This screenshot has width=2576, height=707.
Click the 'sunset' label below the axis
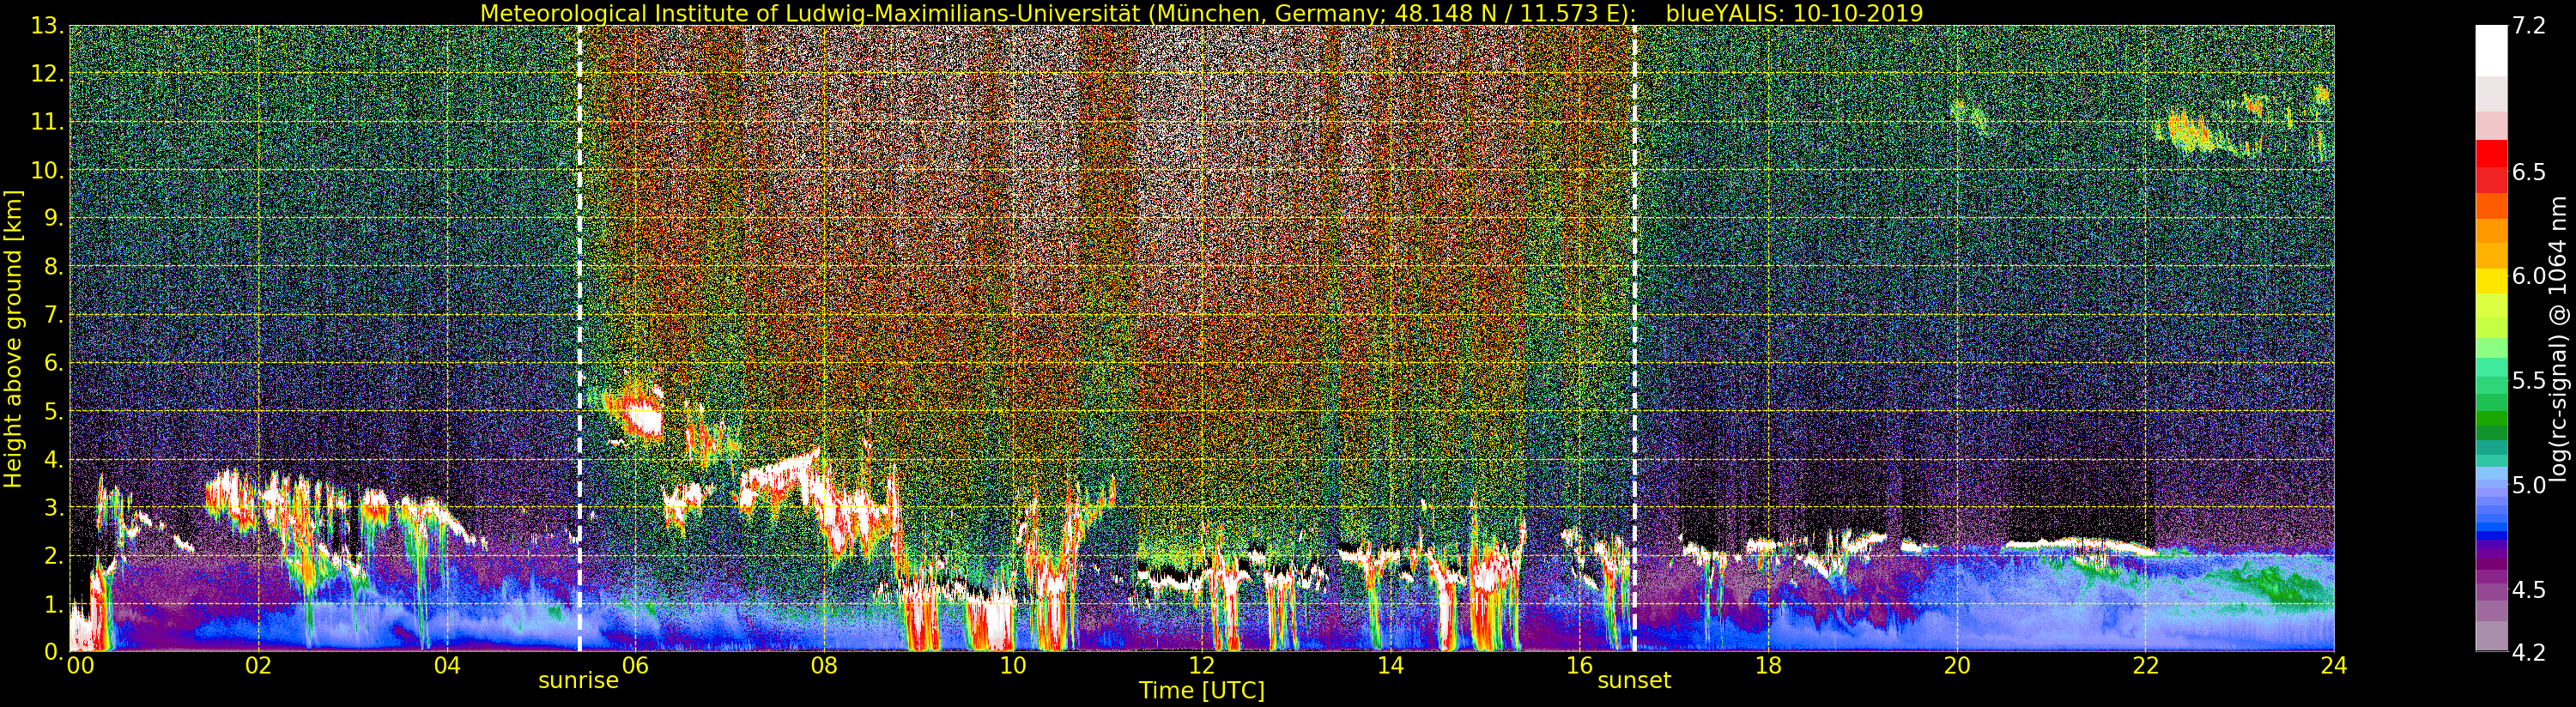click(1634, 681)
